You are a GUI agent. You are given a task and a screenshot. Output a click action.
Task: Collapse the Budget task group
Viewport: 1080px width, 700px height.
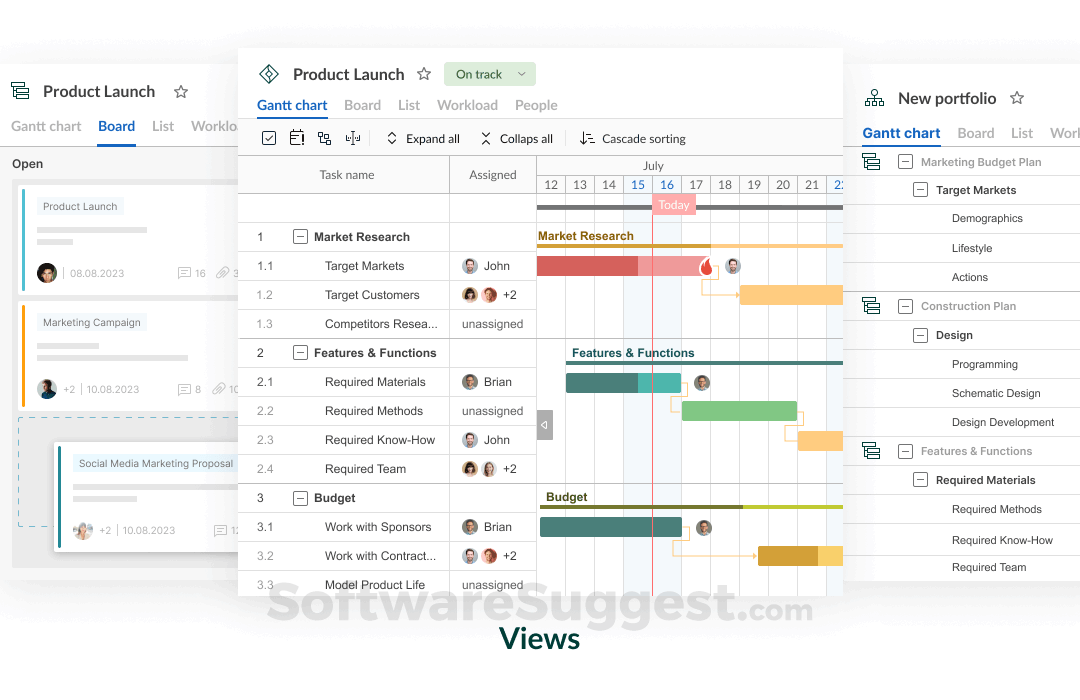pyautogui.click(x=300, y=498)
